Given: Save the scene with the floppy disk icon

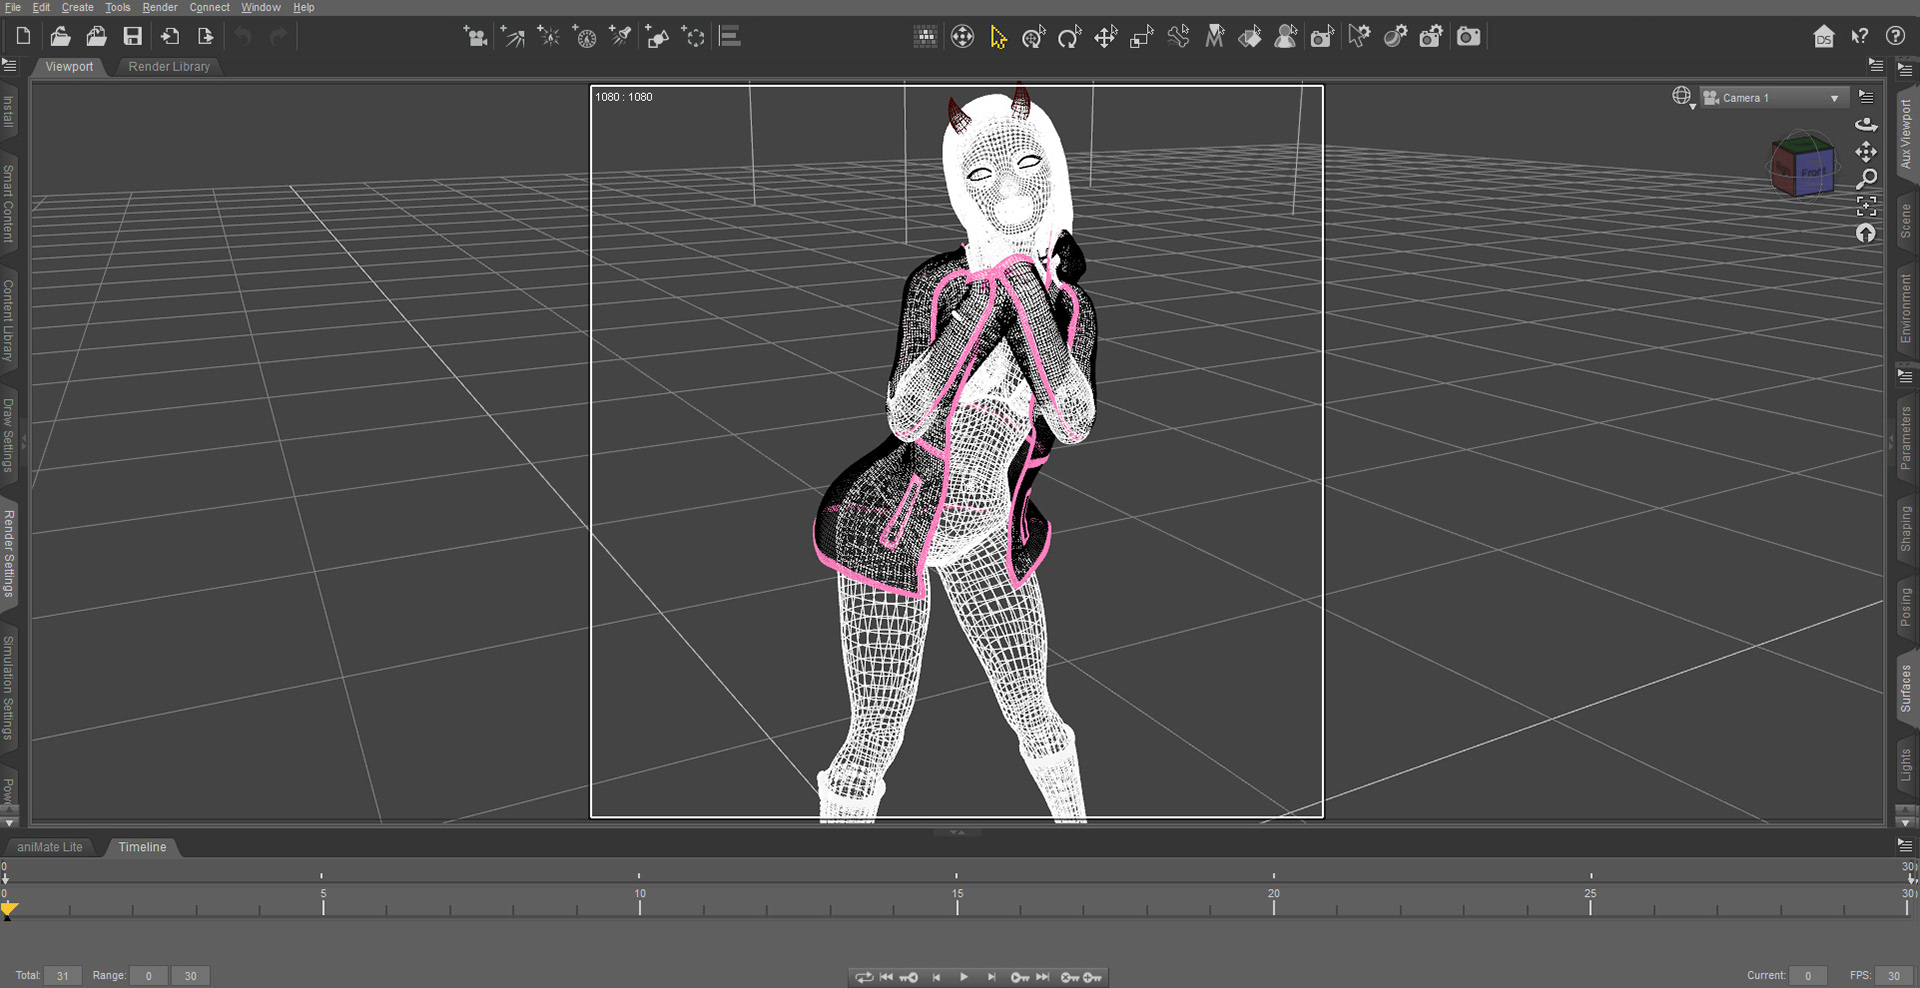Looking at the screenshot, I should (132, 37).
